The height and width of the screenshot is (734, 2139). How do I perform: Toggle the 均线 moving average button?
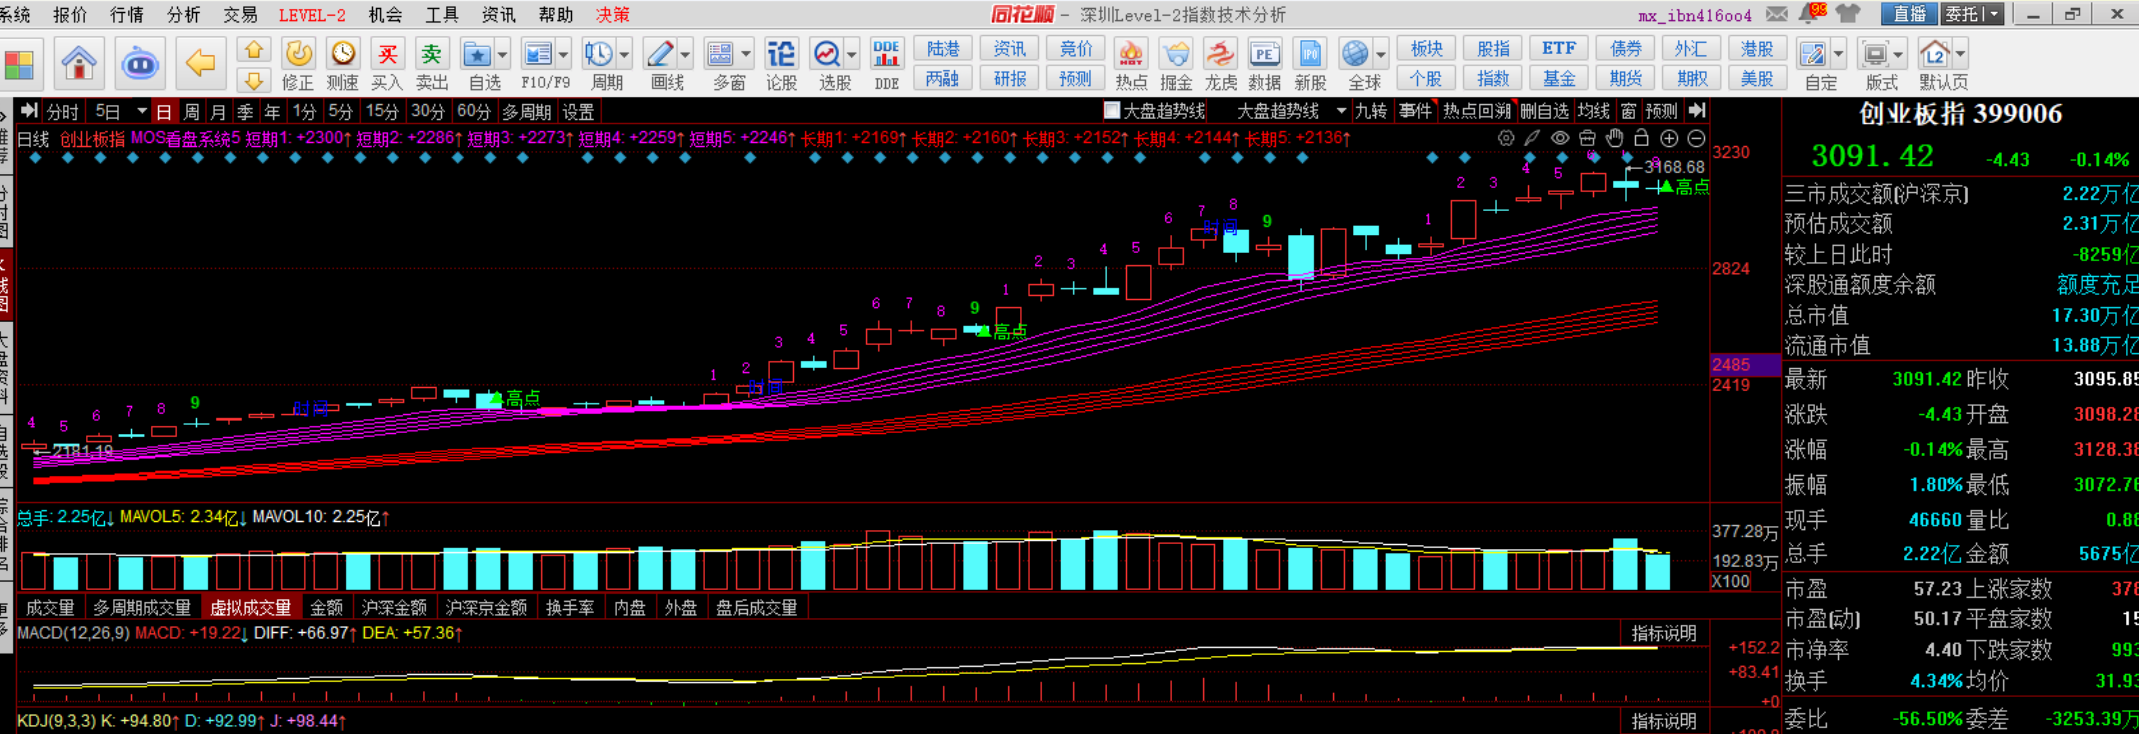[1593, 111]
